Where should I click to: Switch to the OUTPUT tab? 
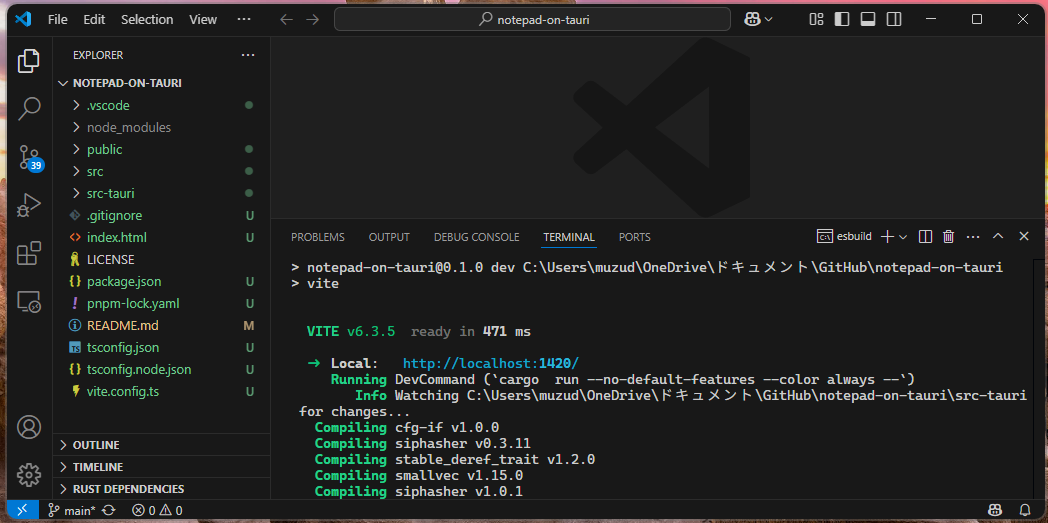[x=389, y=237]
